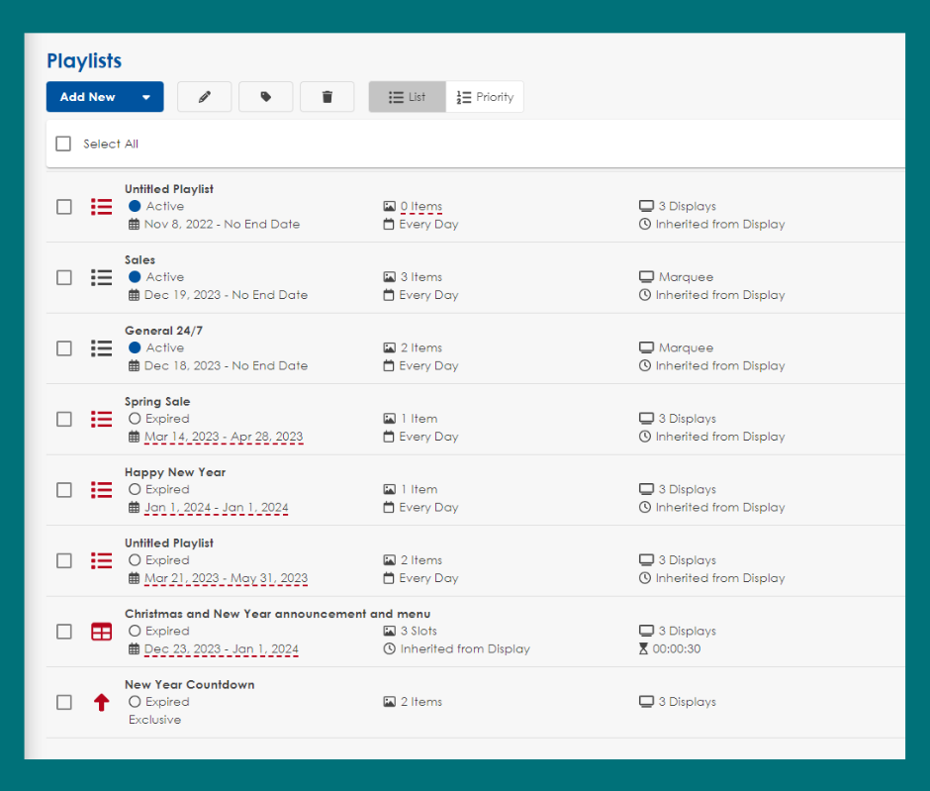Image resolution: width=930 pixels, height=791 pixels.
Task: Click the Mar 14, 2023 - Apr 28, 2023 date range
Action: tap(223, 437)
